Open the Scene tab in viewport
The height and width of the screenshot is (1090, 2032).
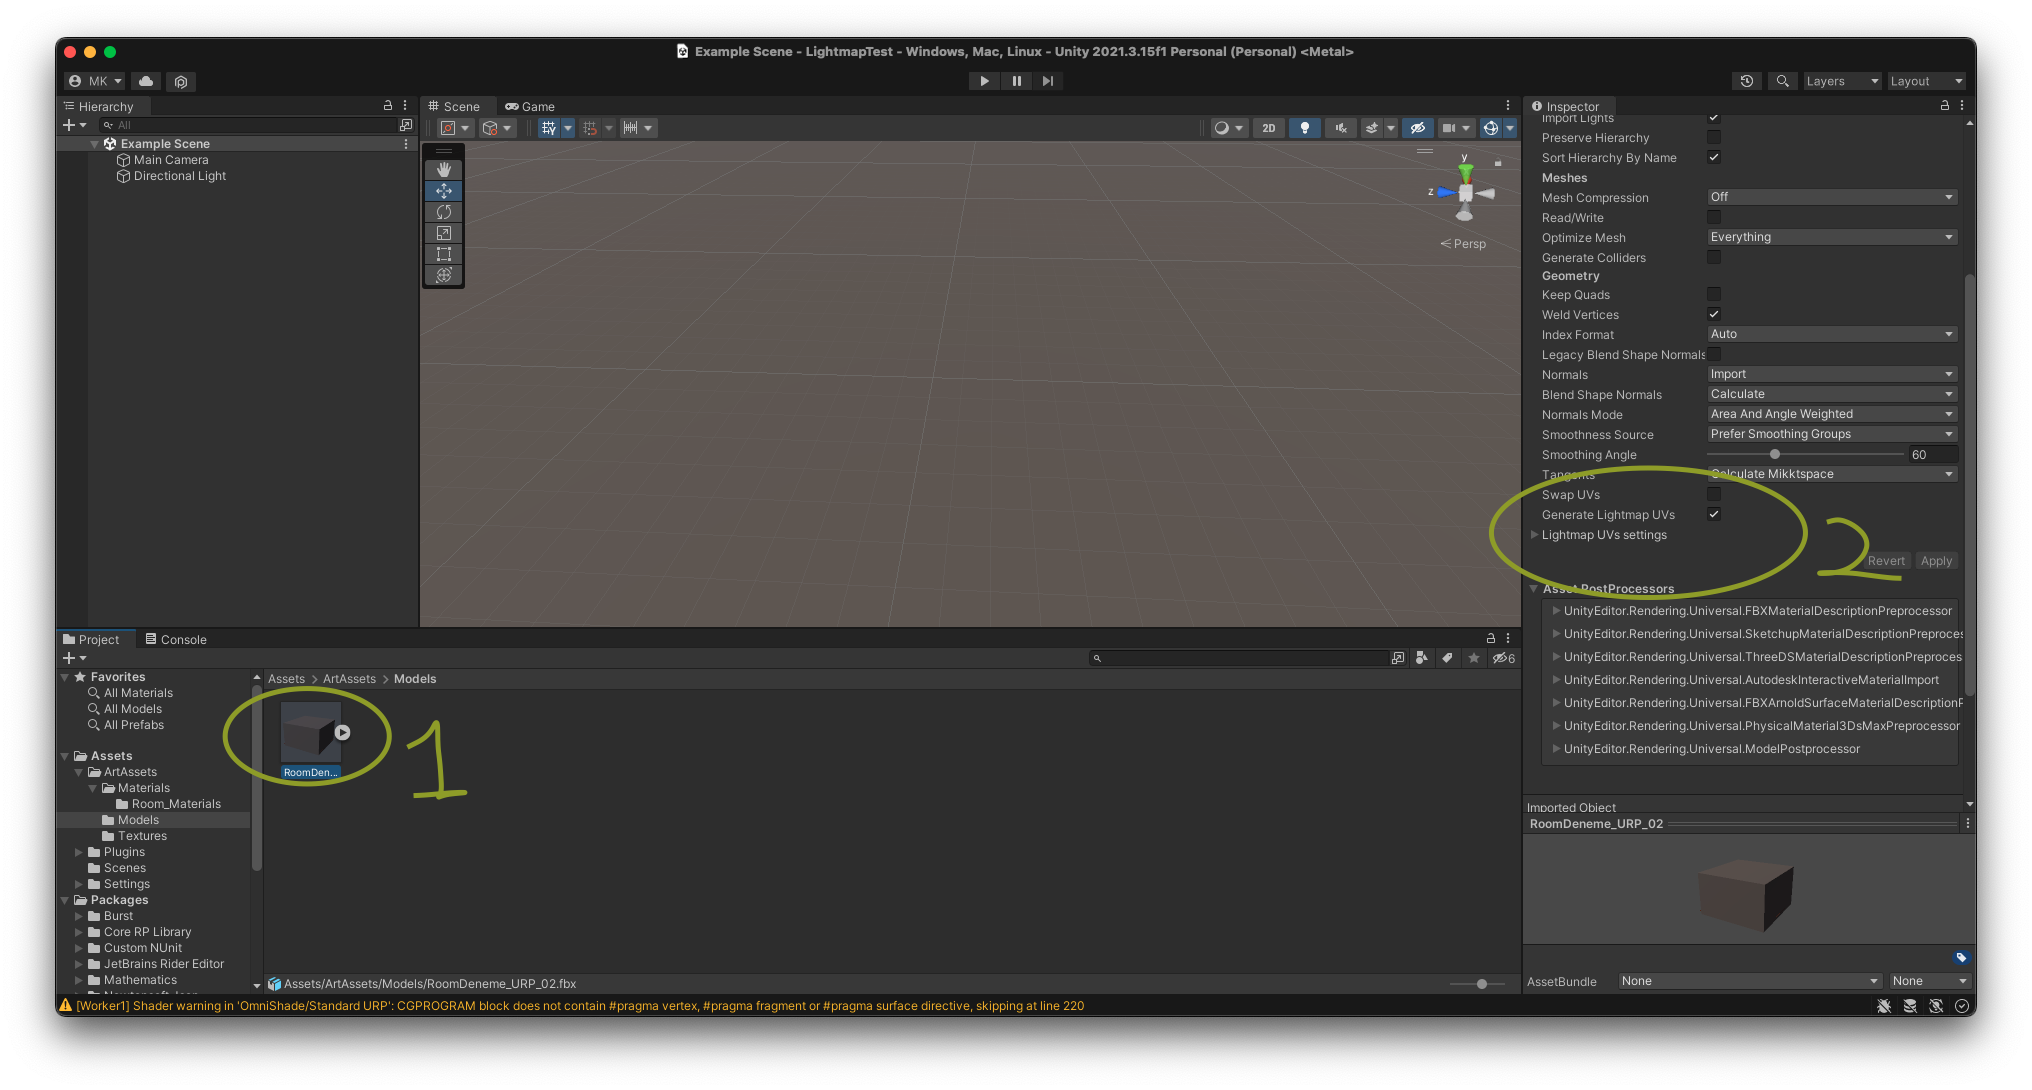point(462,105)
